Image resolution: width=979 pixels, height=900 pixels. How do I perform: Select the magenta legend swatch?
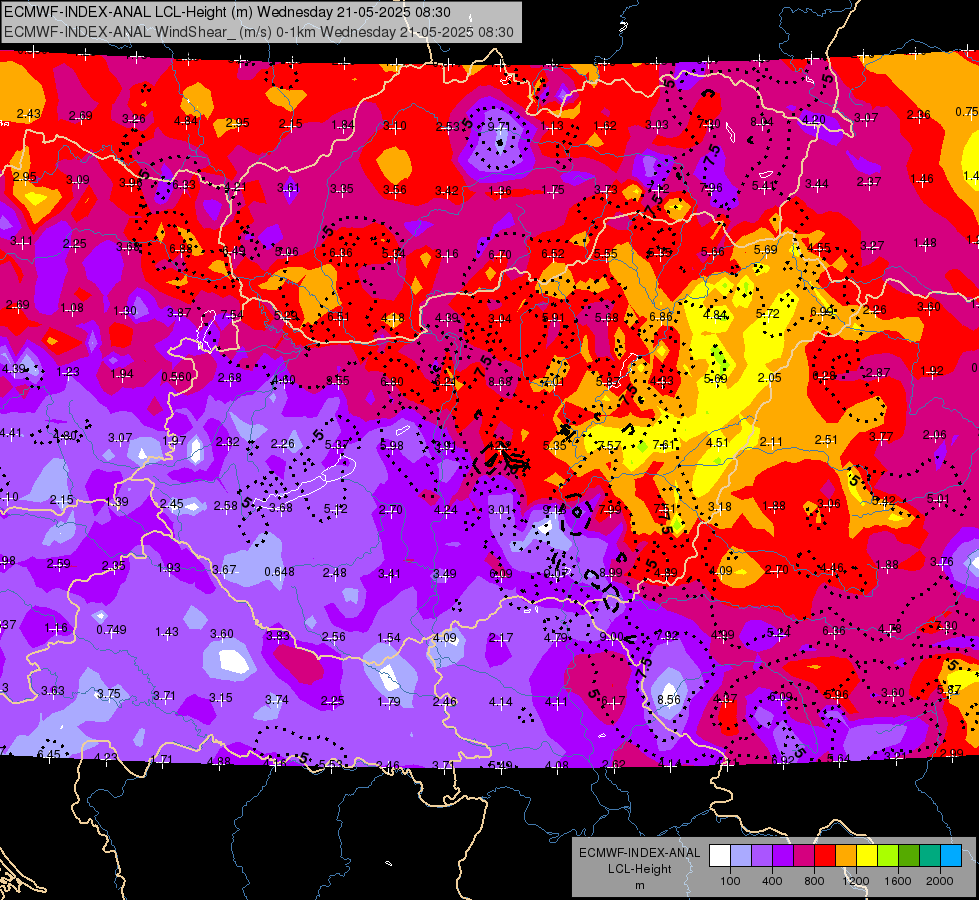(x=804, y=856)
